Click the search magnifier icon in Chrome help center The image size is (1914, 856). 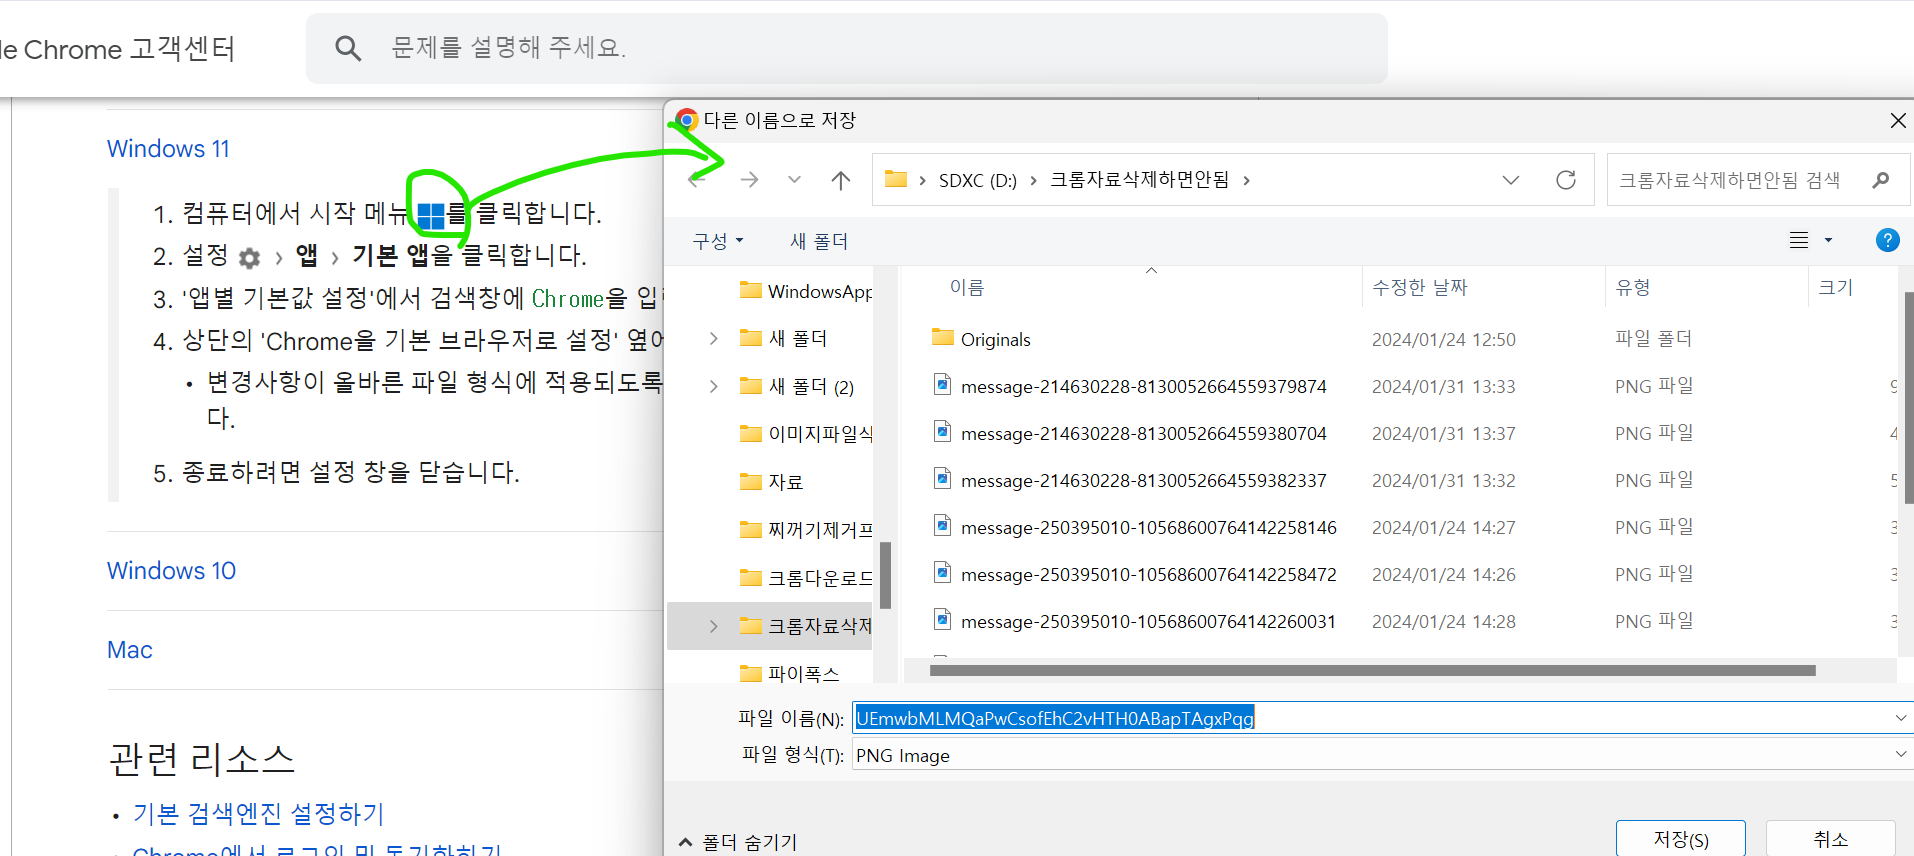tap(348, 48)
